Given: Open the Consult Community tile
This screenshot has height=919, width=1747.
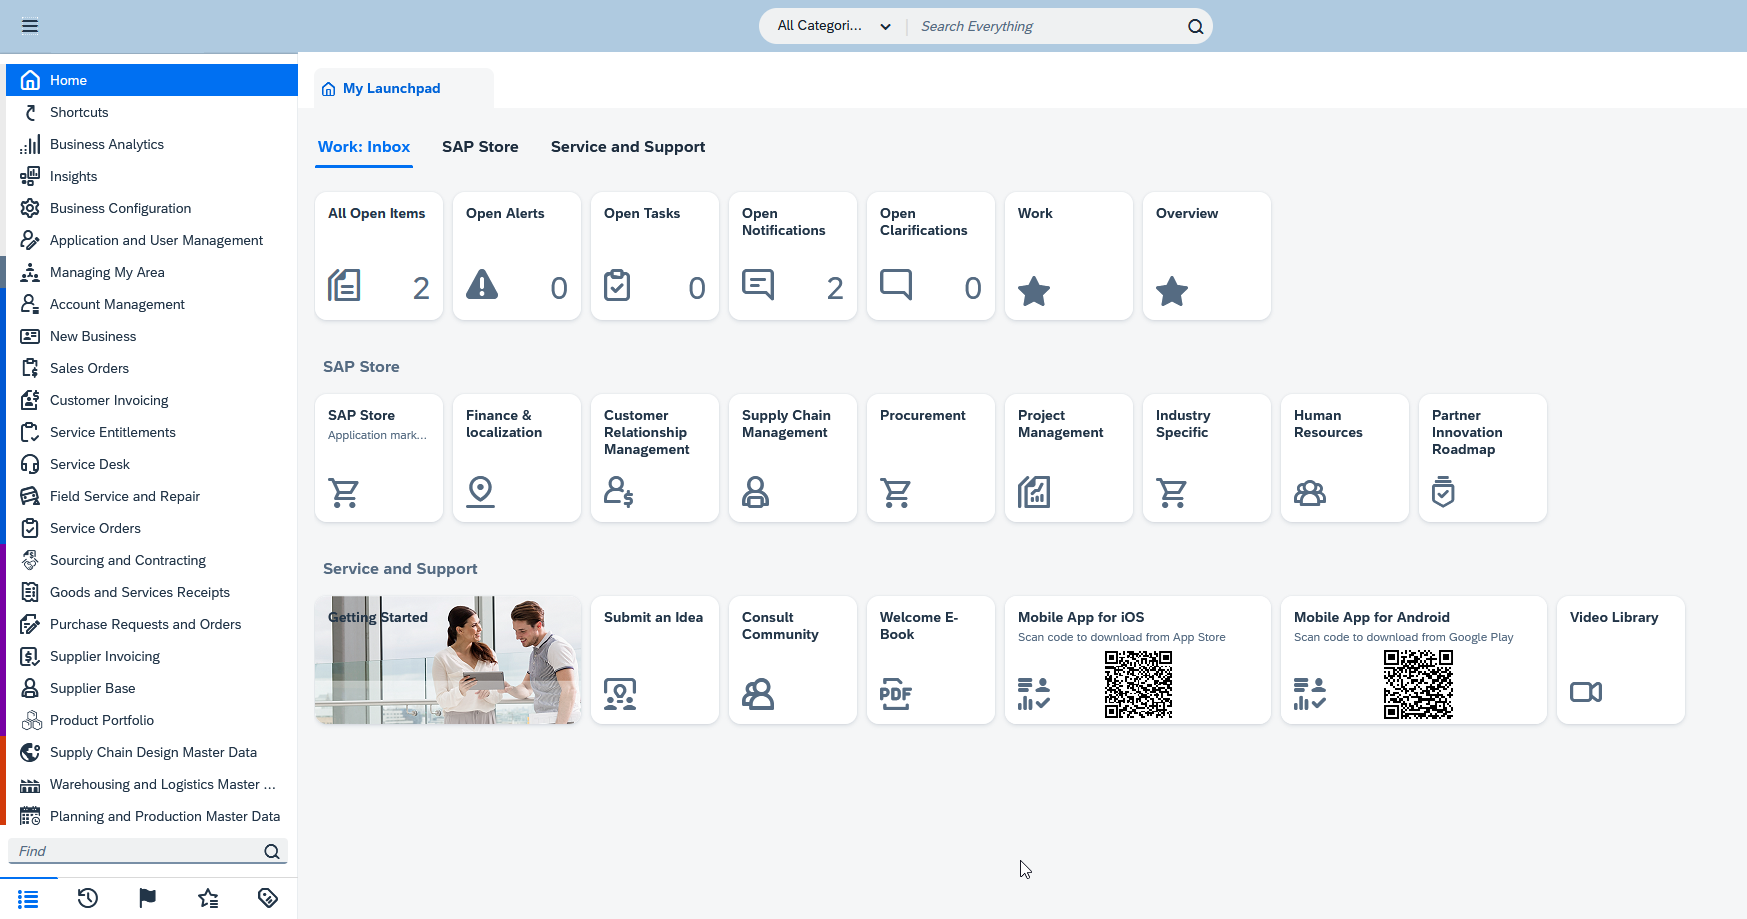Looking at the screenshot, I should (793, 660).
